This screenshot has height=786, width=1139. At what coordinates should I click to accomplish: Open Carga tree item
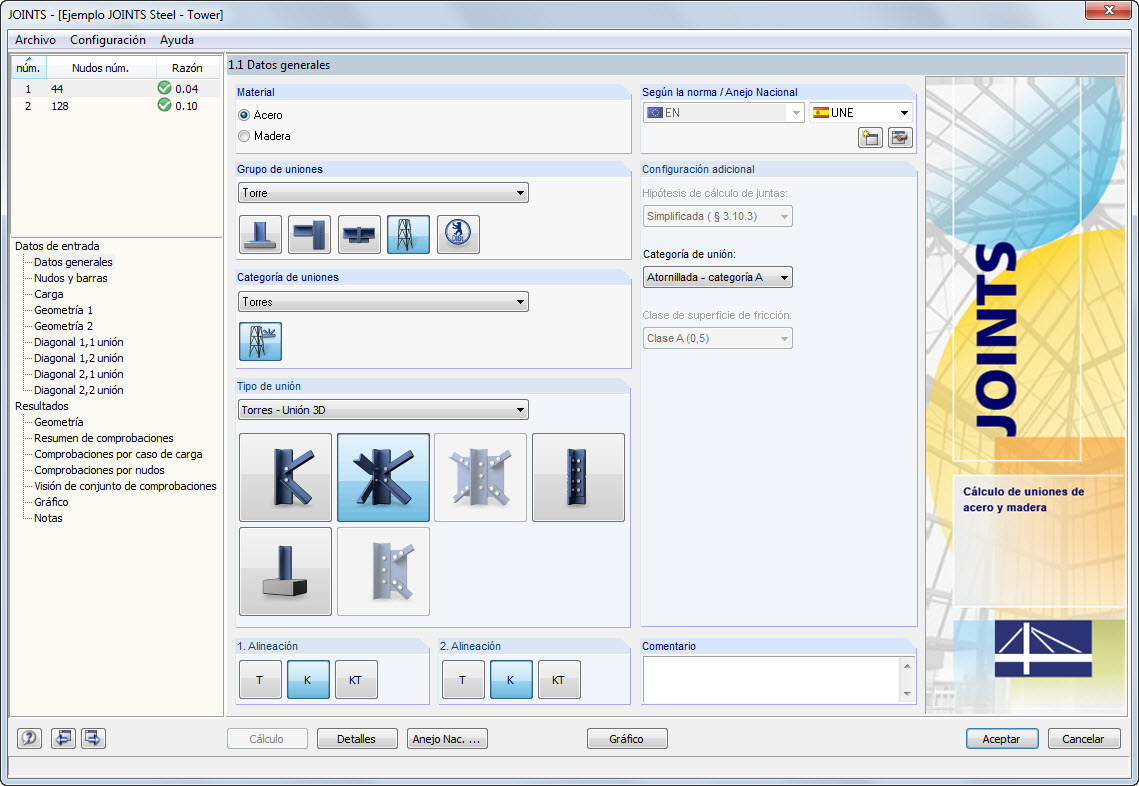[49, 294]
